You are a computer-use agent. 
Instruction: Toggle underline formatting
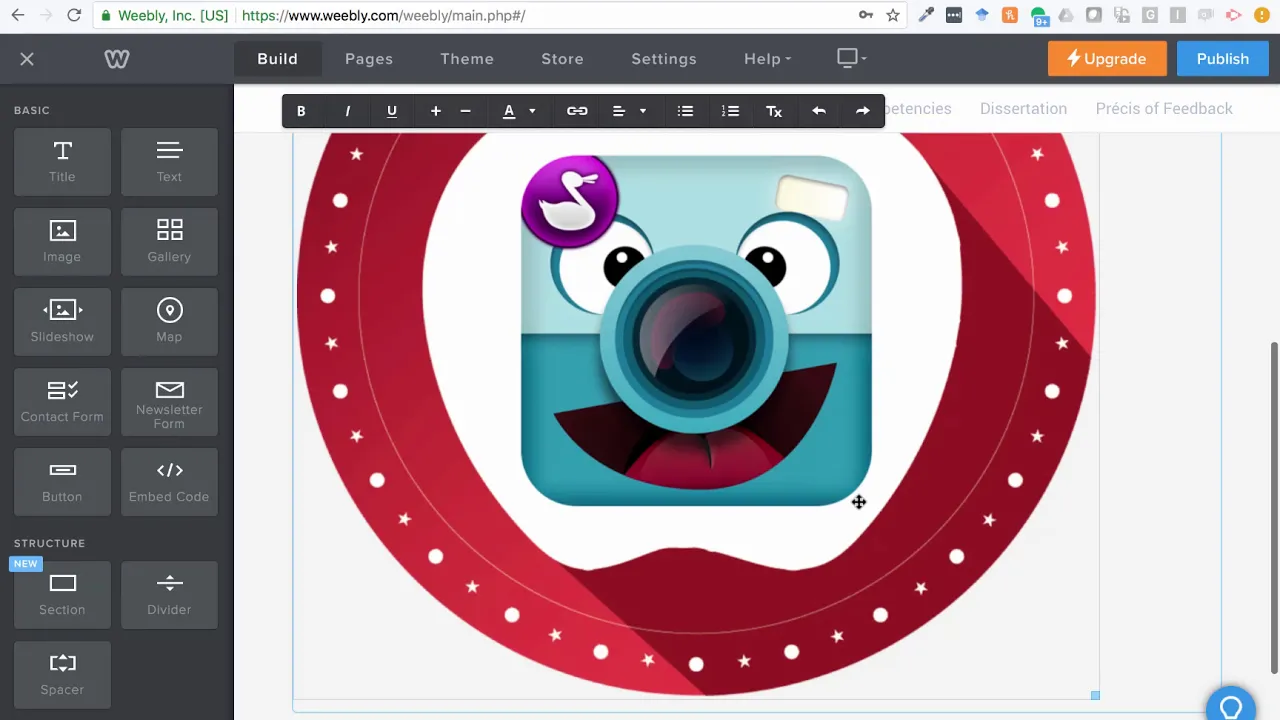tap(392, 111)
